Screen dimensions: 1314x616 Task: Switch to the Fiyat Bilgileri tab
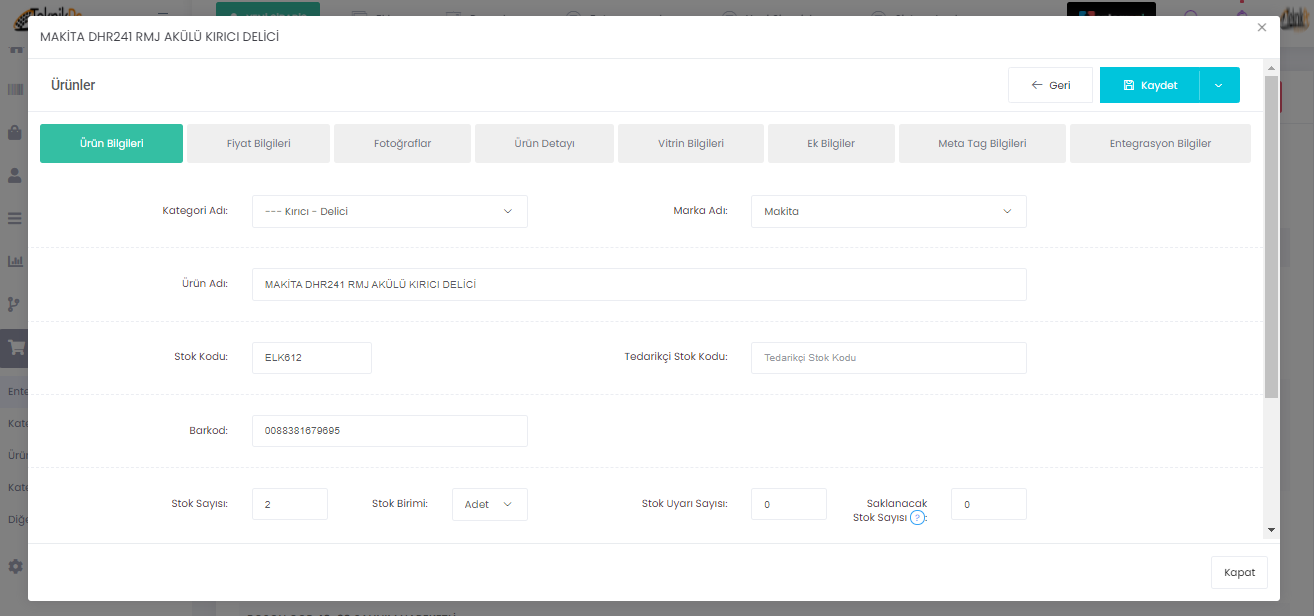coord(258,143)
